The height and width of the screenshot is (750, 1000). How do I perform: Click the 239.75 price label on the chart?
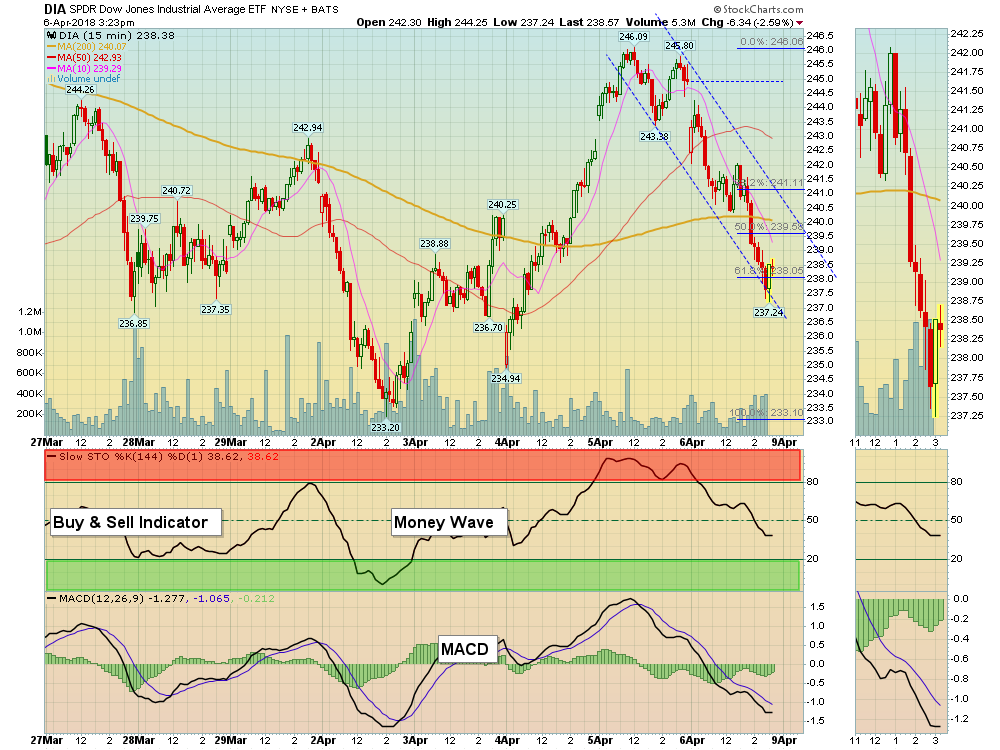[144, 219]
